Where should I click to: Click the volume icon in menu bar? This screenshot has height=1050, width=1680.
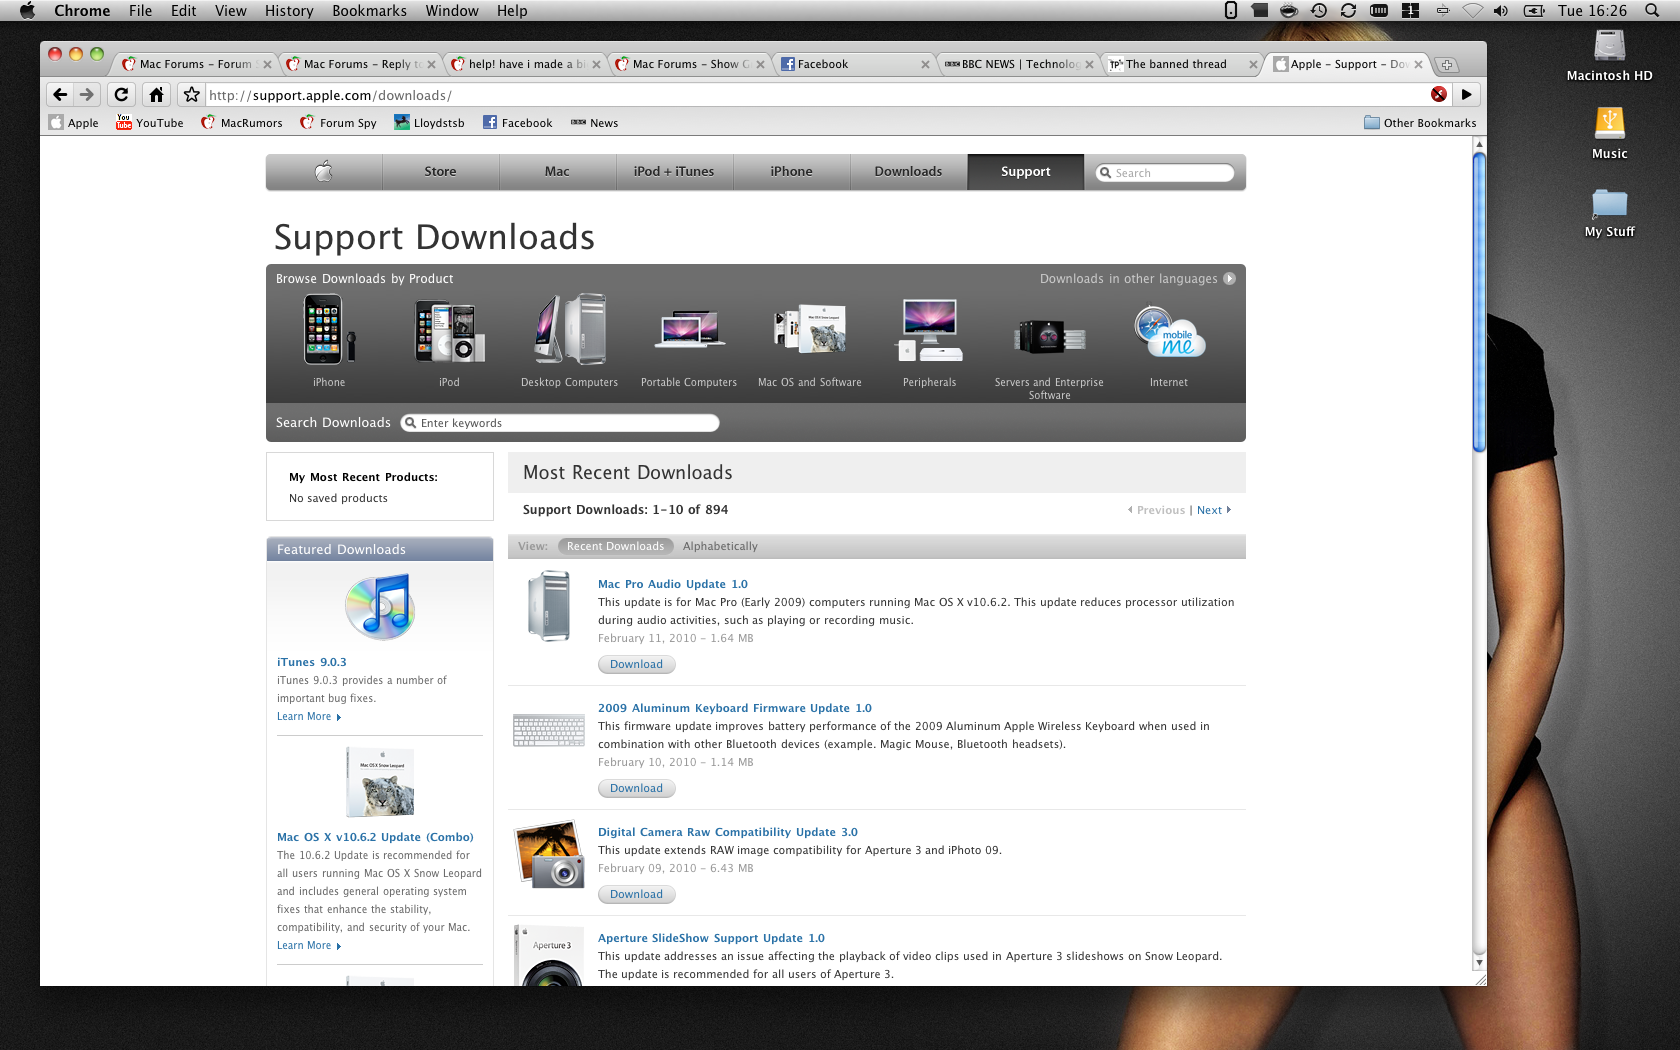click(x=1500, y=10)
